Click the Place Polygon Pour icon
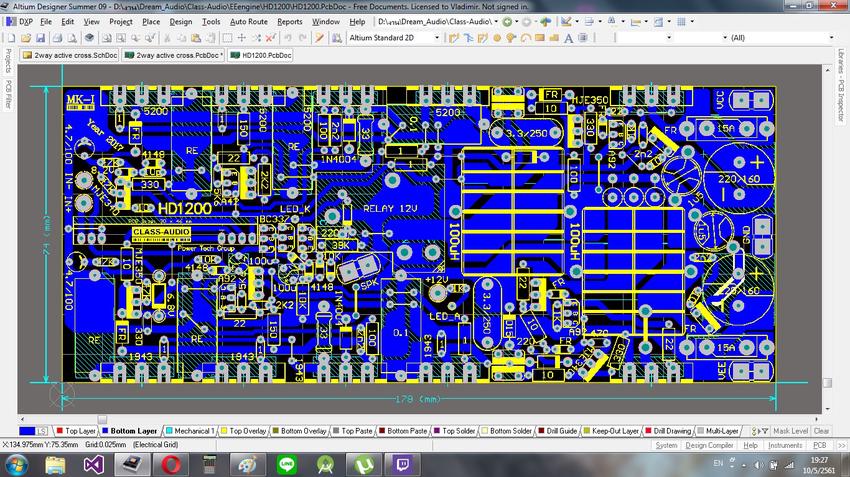The height and width of the screenshot is (477, 850). (553, 38)
